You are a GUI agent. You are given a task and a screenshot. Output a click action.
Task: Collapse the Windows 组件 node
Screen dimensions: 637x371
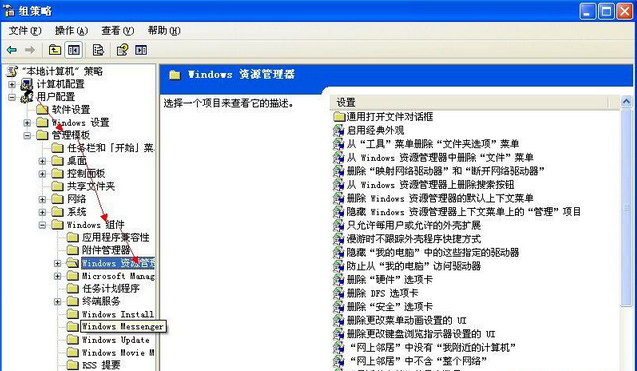(42, 225)
